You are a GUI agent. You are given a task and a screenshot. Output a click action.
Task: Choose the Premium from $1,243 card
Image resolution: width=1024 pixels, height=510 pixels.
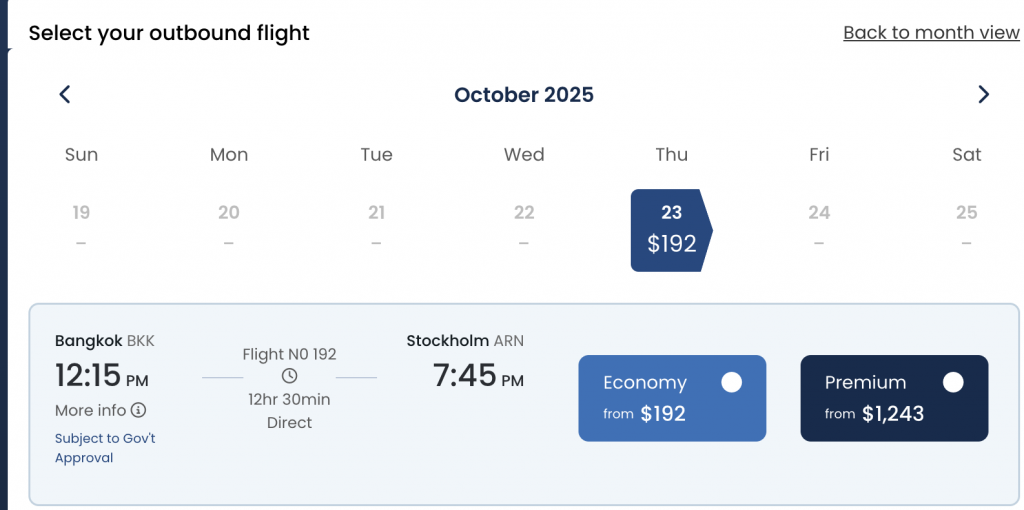pyautogui.click(x=894, y=398)
